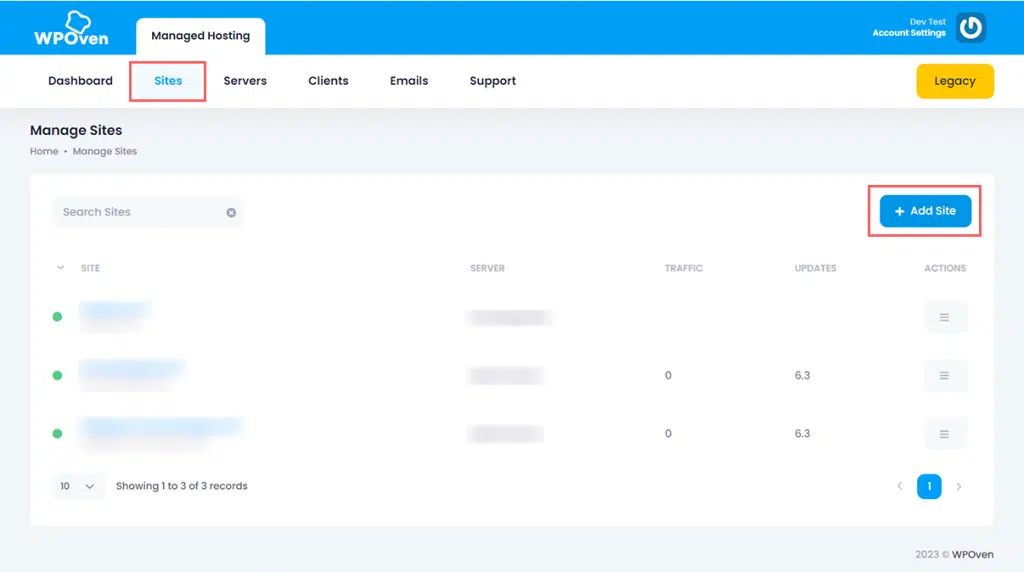1024x572 pixels.
Task: Open the Sites menu item
Action: (x=168, y=81)
